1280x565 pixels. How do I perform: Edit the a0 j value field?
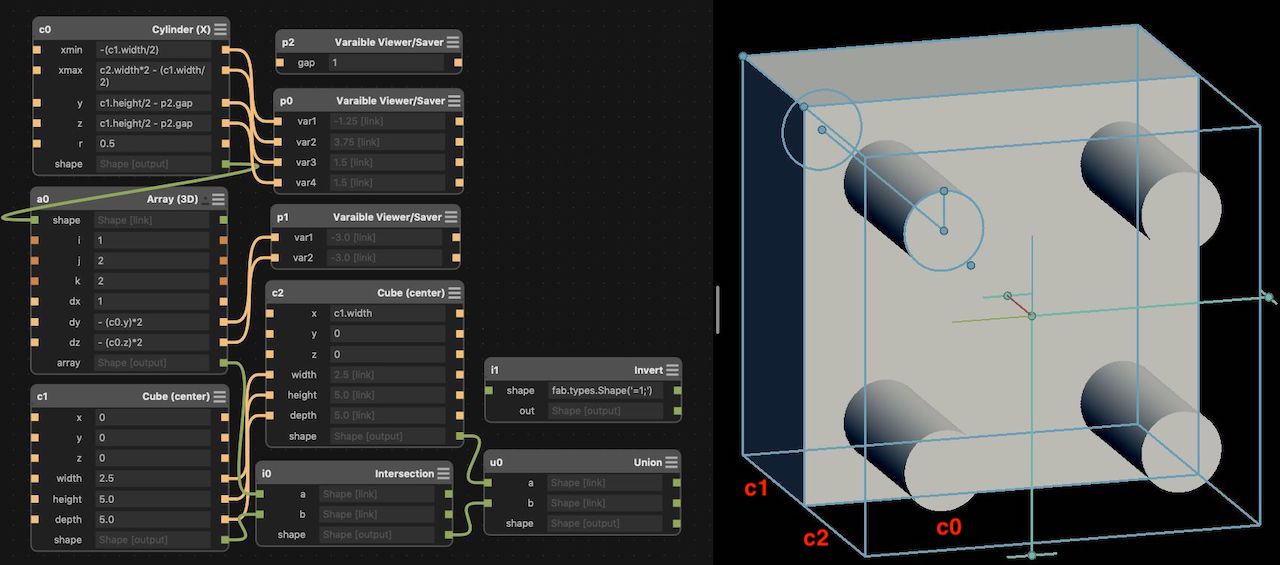(152, 261)
